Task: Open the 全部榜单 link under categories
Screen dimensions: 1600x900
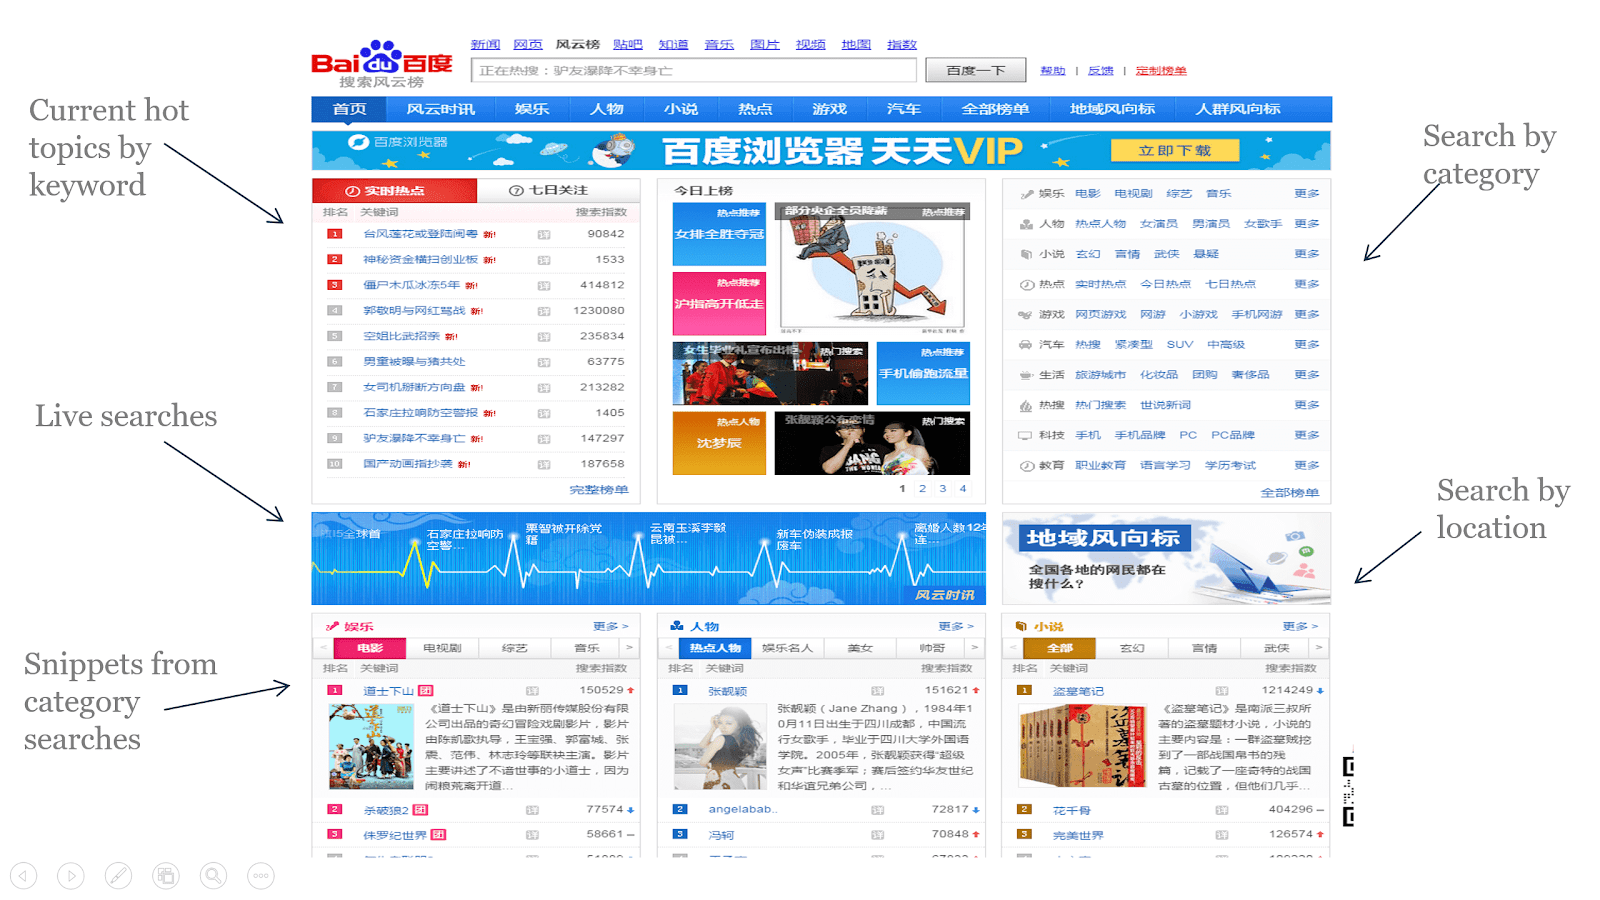Action: pyautogui.click(x=1290, y=493)
